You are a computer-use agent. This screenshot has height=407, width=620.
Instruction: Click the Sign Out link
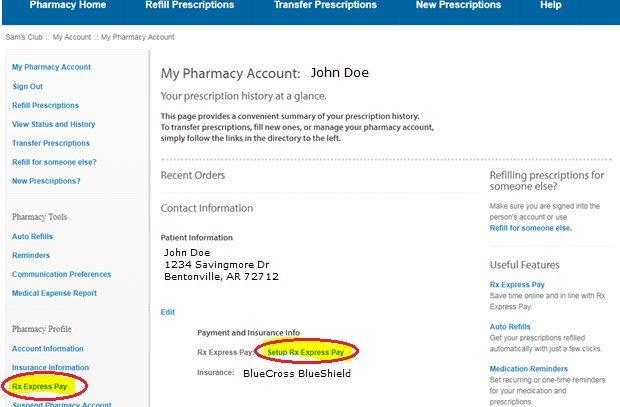(29, 86)
